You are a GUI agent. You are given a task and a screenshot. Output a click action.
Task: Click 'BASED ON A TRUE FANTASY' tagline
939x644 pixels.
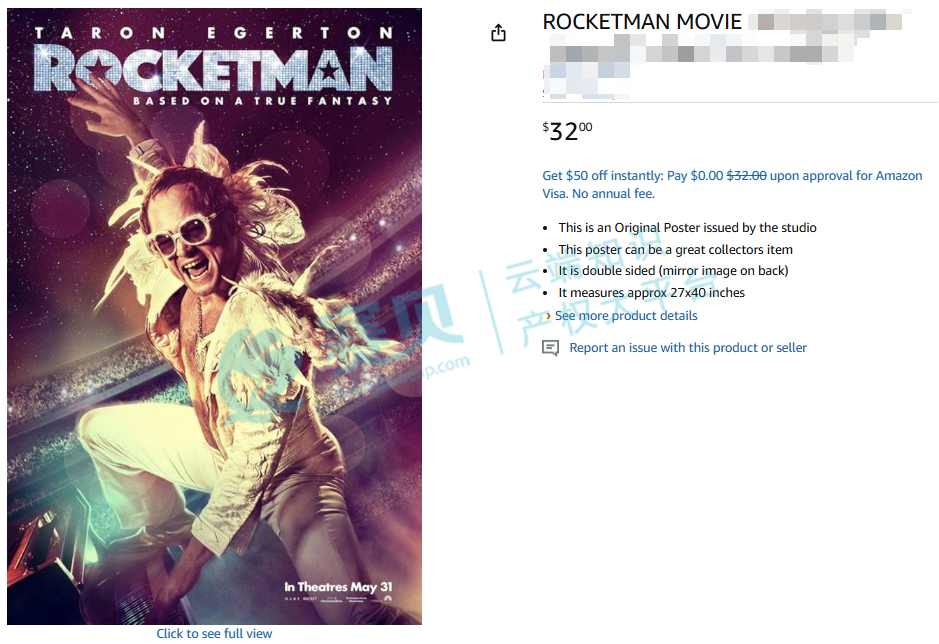(x=262, y=101)
